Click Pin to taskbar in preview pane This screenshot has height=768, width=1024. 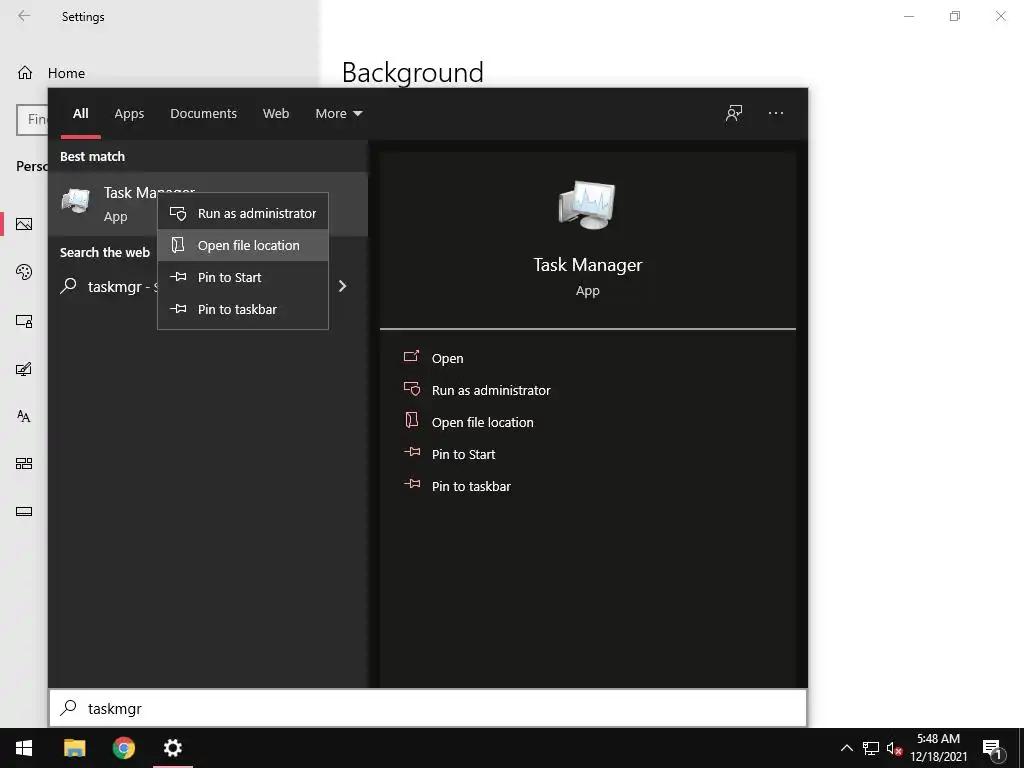coord(472,487)
